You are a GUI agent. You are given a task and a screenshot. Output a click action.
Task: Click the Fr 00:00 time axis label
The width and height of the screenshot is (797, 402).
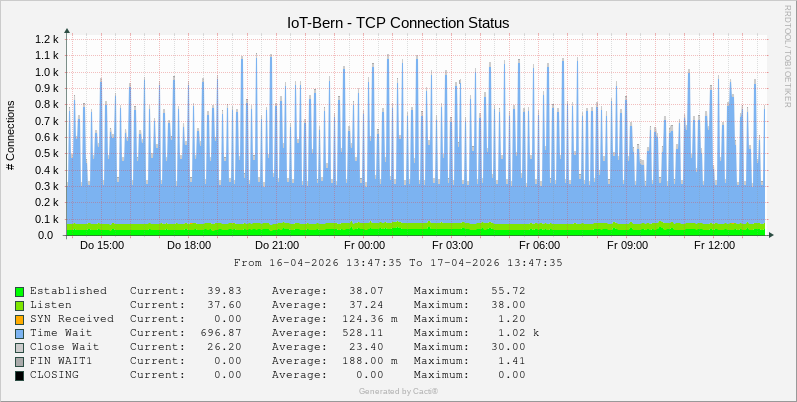click(x=364, y=245)
